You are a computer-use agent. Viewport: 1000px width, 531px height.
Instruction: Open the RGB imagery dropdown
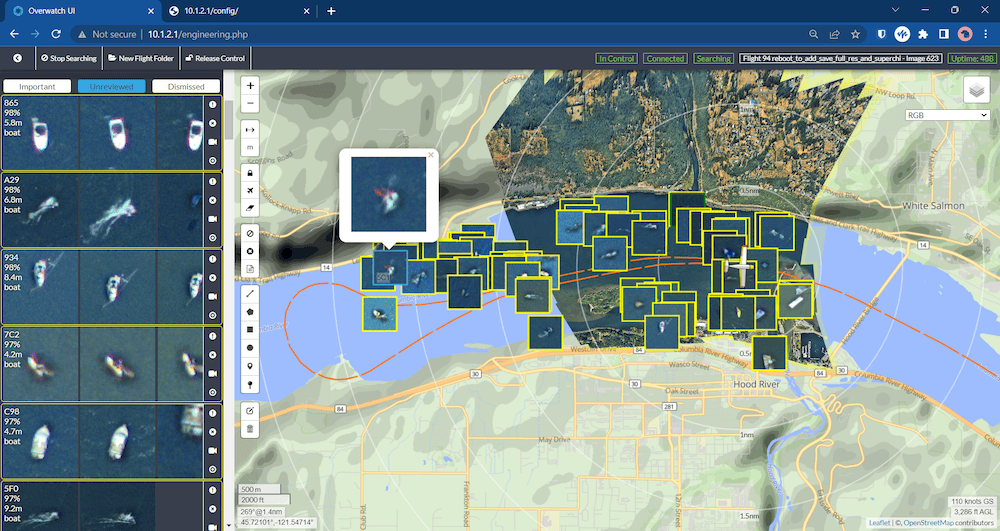click(947, 115)
